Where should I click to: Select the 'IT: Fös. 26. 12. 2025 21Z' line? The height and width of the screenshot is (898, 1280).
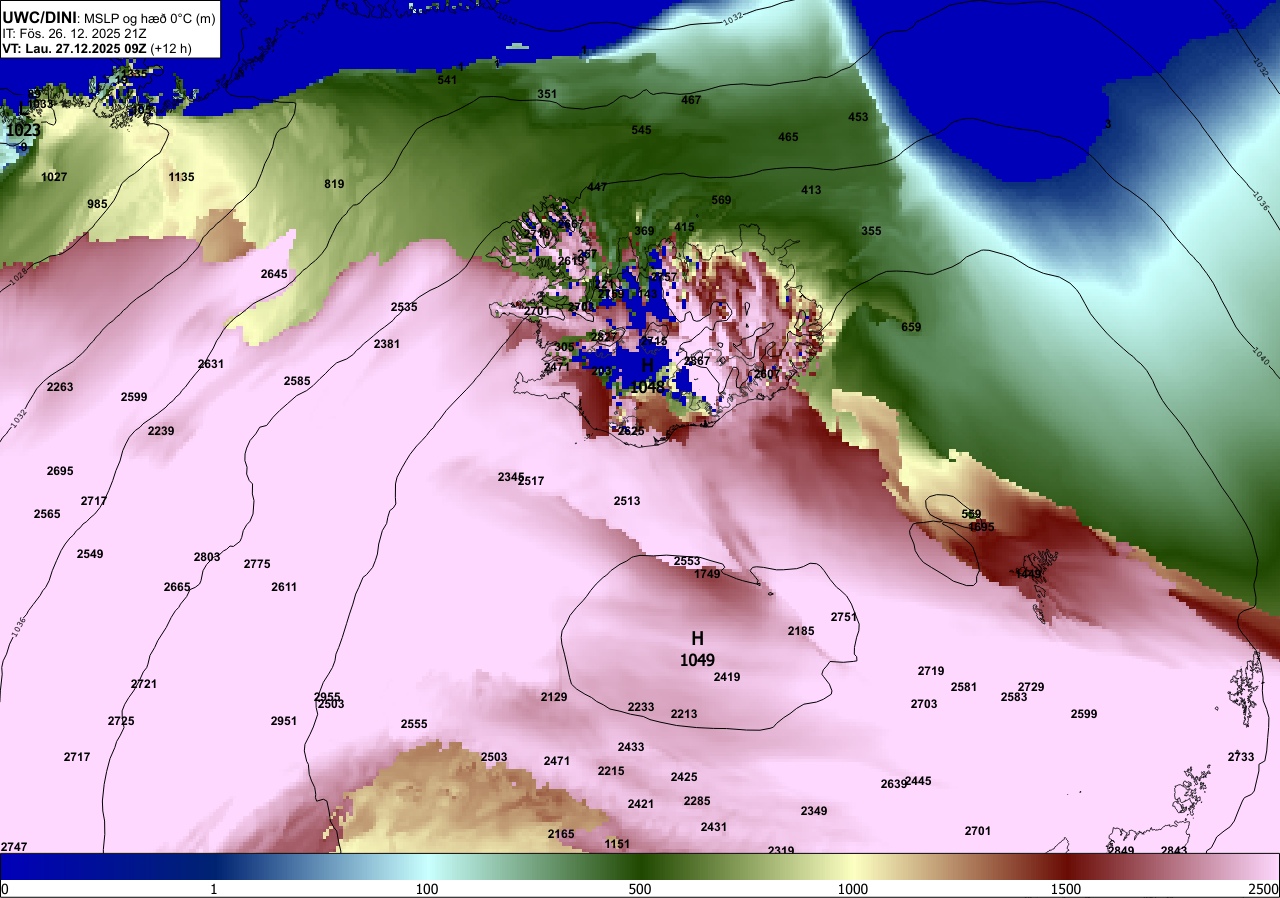74,33
